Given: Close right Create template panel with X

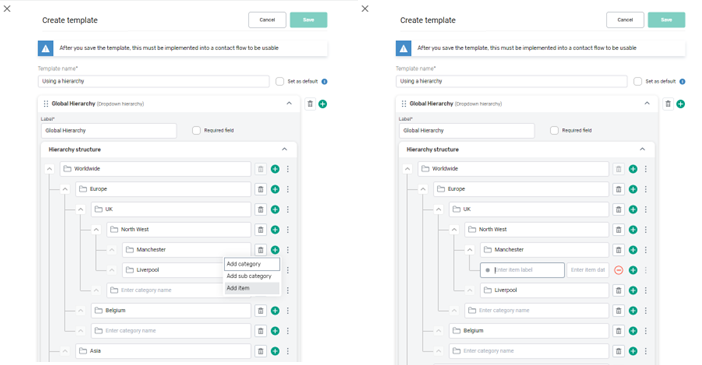Looking at the screenshot, I should tap(365, 9).
